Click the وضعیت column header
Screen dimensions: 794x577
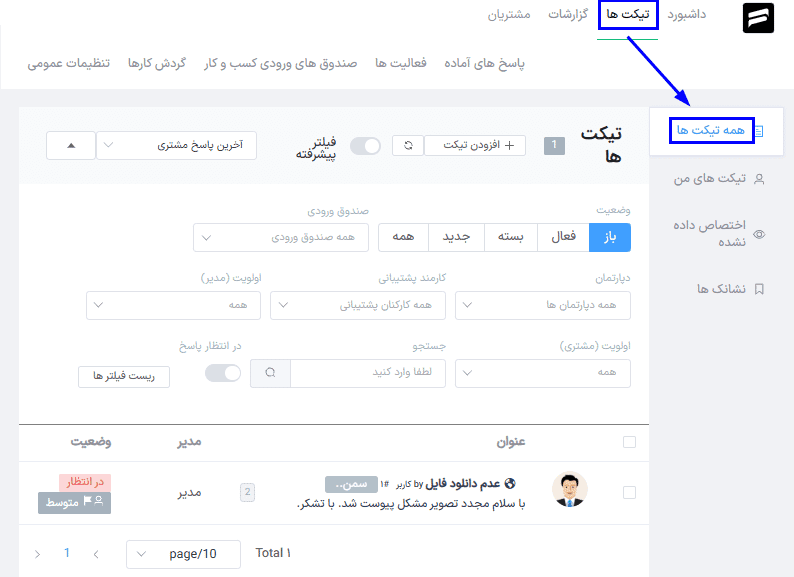[91, 442]
